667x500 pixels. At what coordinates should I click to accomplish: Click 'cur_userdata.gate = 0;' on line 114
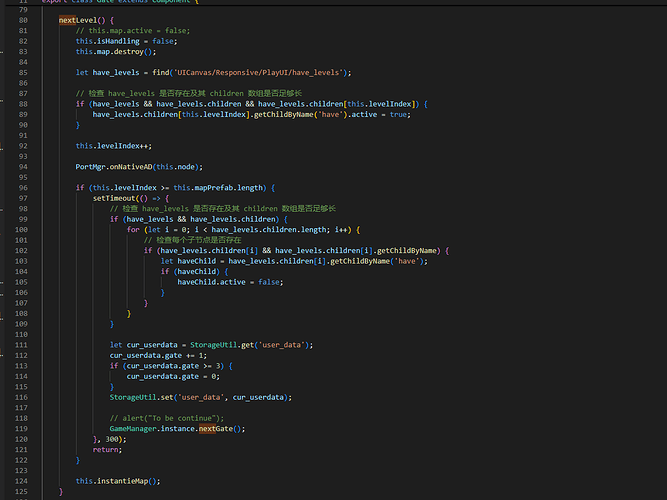click(173, 377)
